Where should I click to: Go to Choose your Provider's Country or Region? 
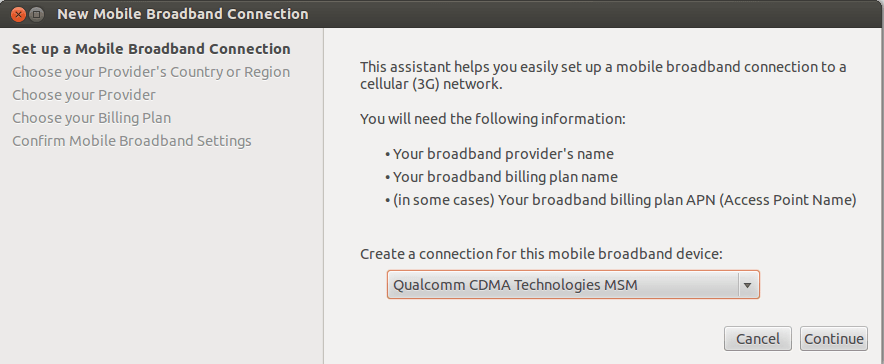click(x=151, y=72)
